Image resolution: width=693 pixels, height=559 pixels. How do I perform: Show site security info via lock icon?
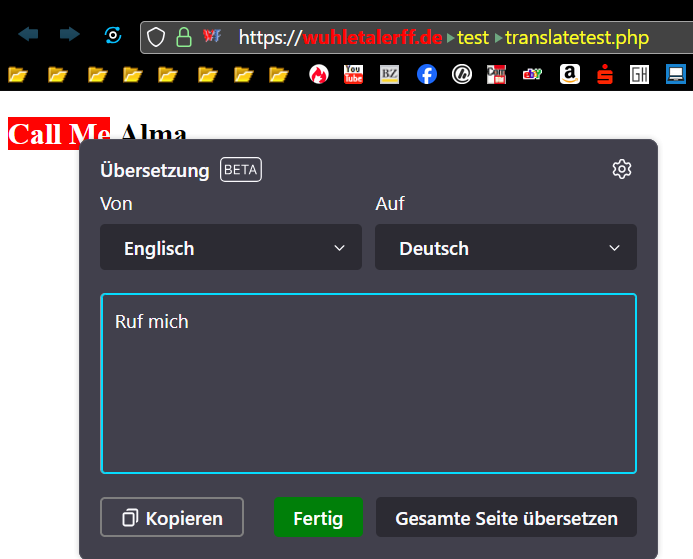pos(183,37)
